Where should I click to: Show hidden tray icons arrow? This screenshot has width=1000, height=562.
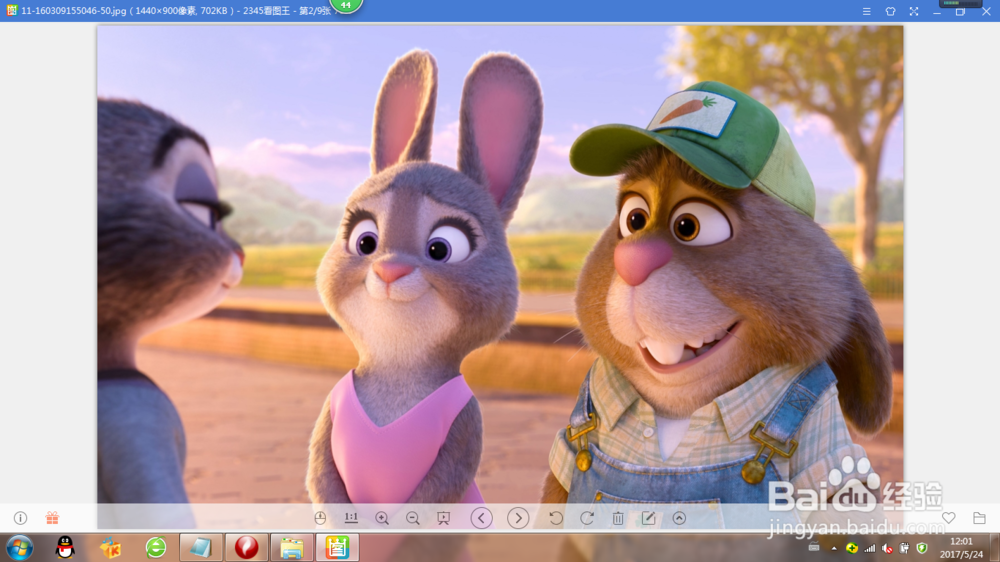tap(834, 548)
